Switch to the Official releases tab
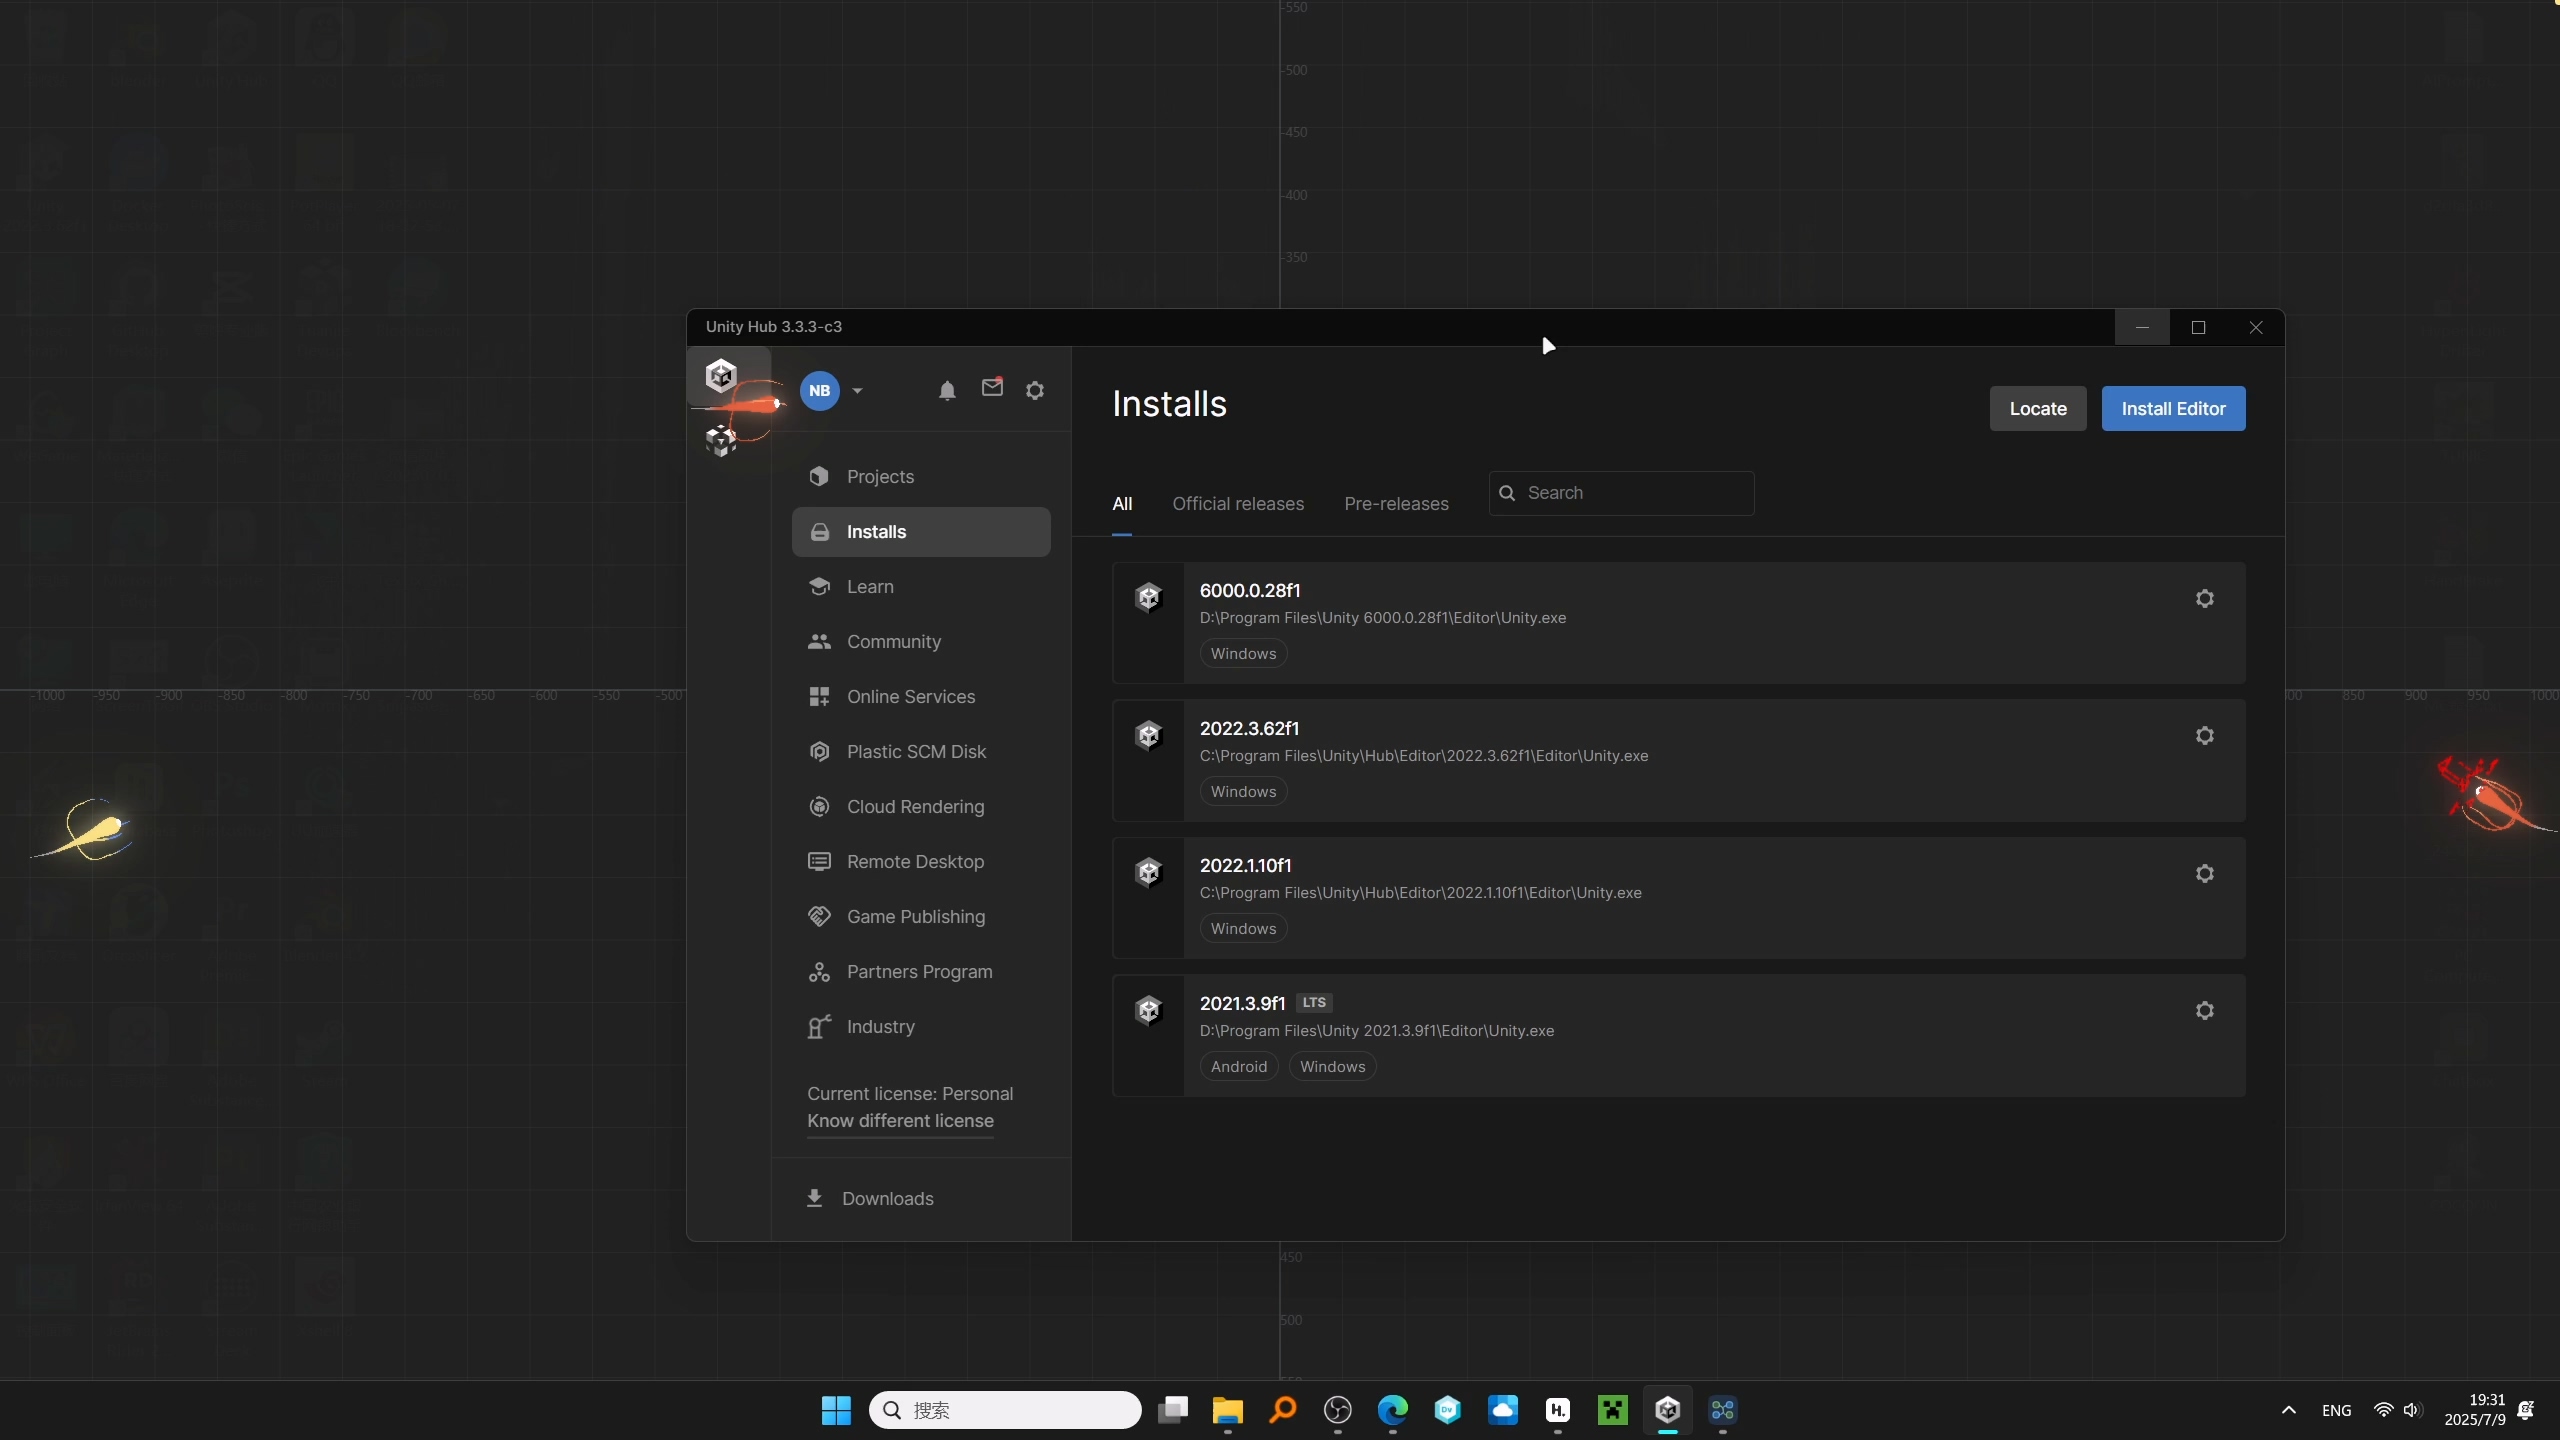 click(1238, 504)
